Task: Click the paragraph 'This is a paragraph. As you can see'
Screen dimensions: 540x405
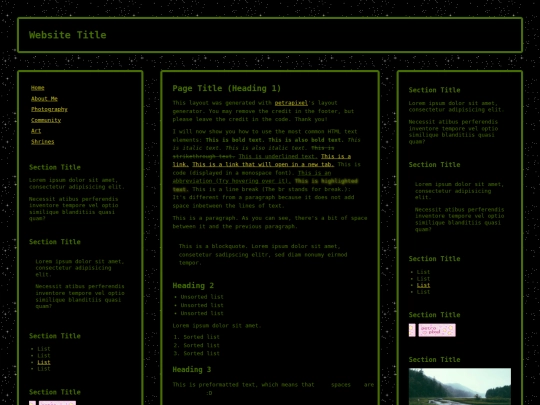Action: coord(270,222)
